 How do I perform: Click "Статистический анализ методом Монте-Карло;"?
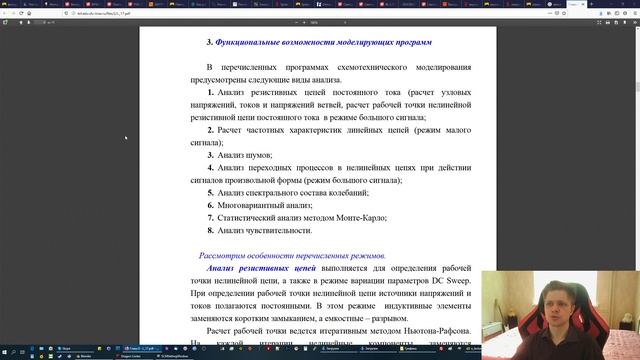(302, 218)
